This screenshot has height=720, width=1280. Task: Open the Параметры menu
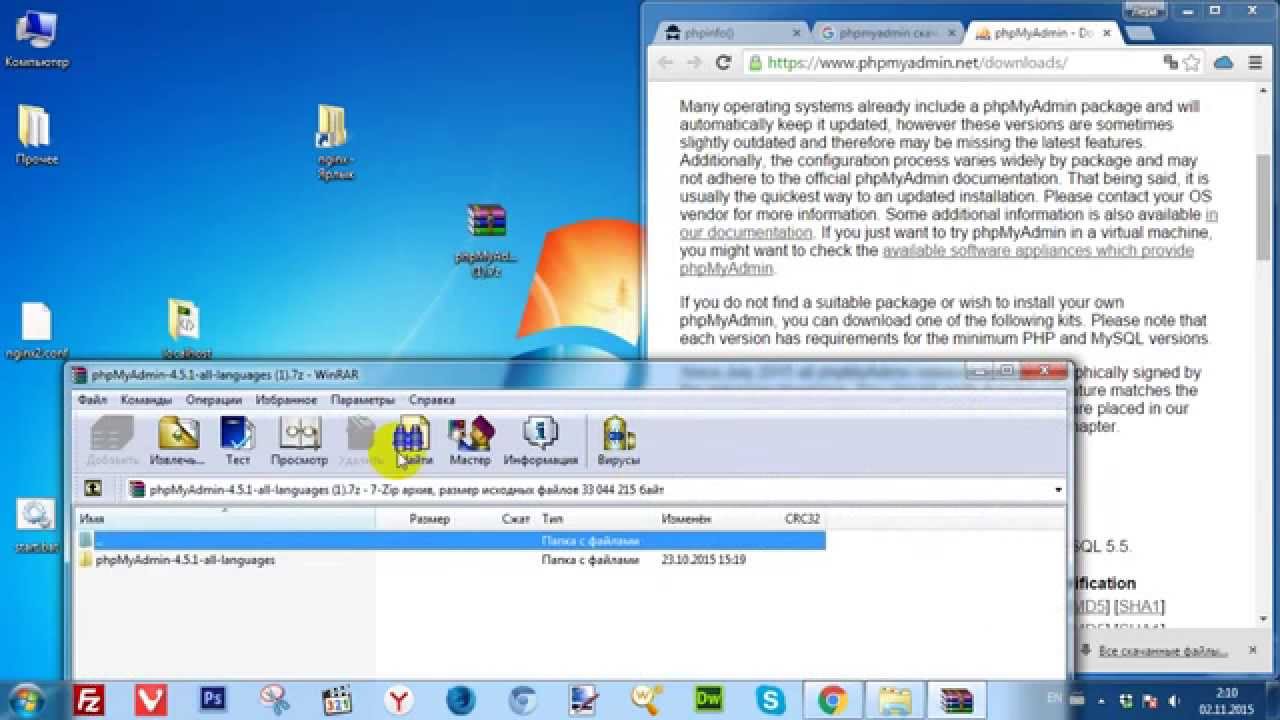point(364,400)
